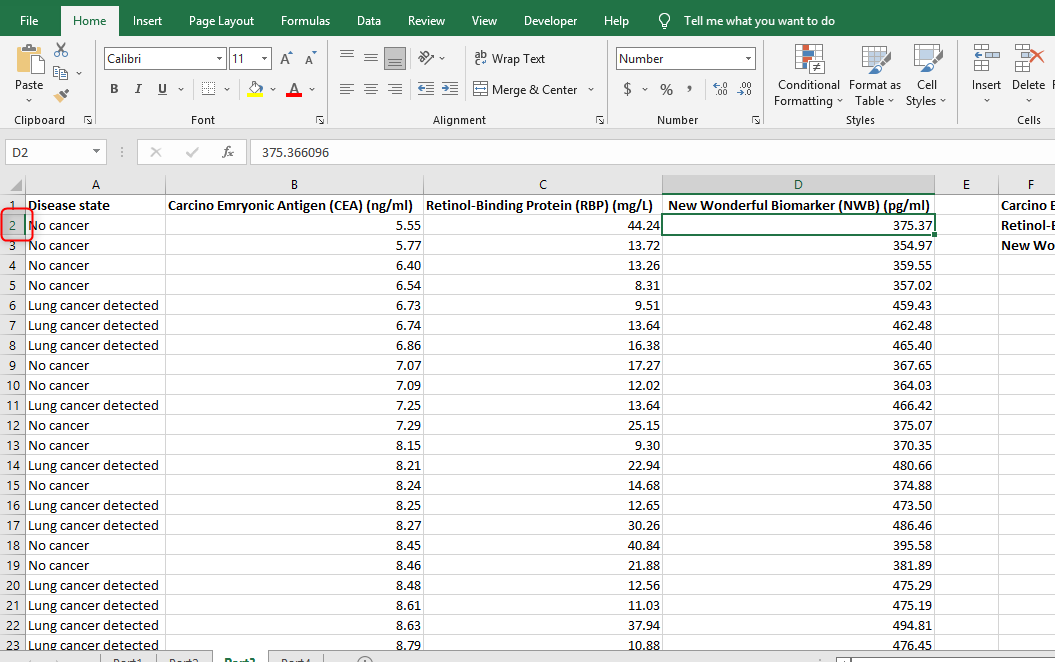Open the Calibri font name dropdown

pos(219,59)
